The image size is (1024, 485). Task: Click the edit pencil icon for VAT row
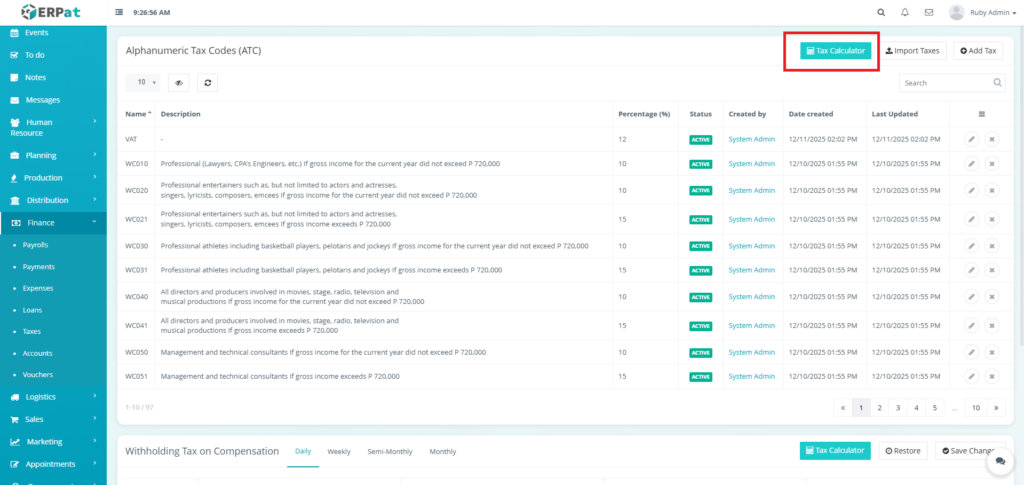pyautogui.click(x=971, y=139)
